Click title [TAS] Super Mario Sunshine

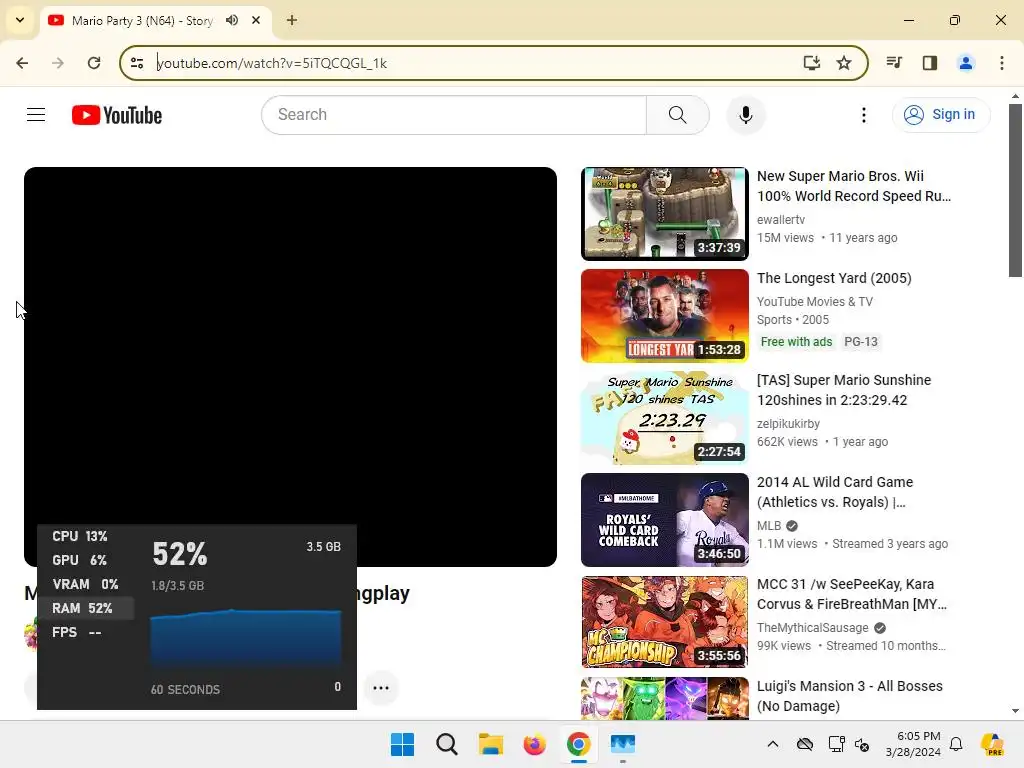click(x=844, y=390)
